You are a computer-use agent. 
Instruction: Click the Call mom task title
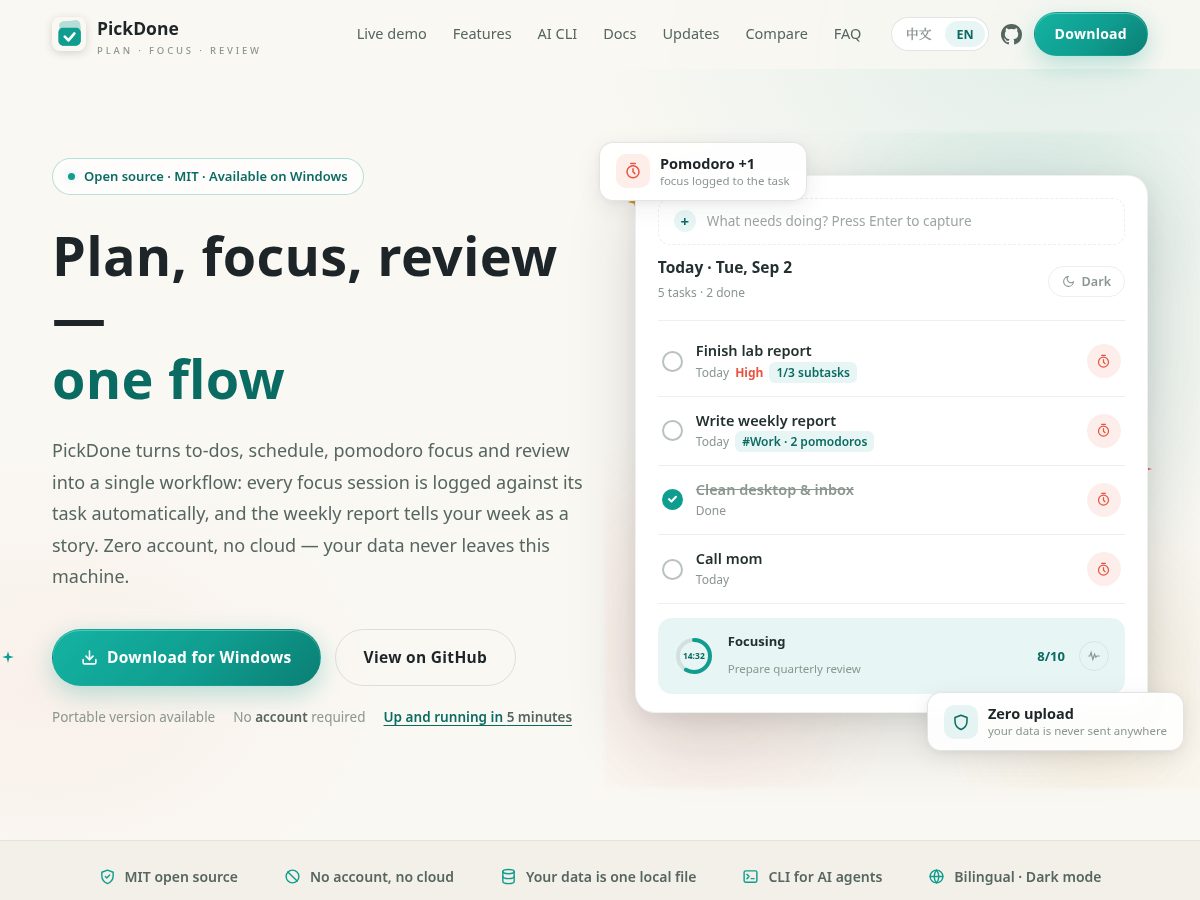(x=729, y=559)
